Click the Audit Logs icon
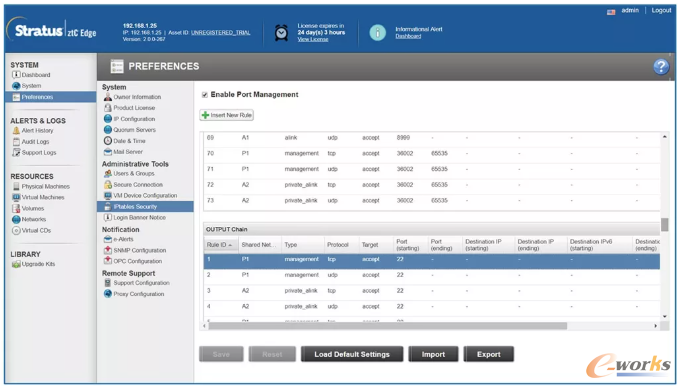Screen dimensions: 681x388 16,142
